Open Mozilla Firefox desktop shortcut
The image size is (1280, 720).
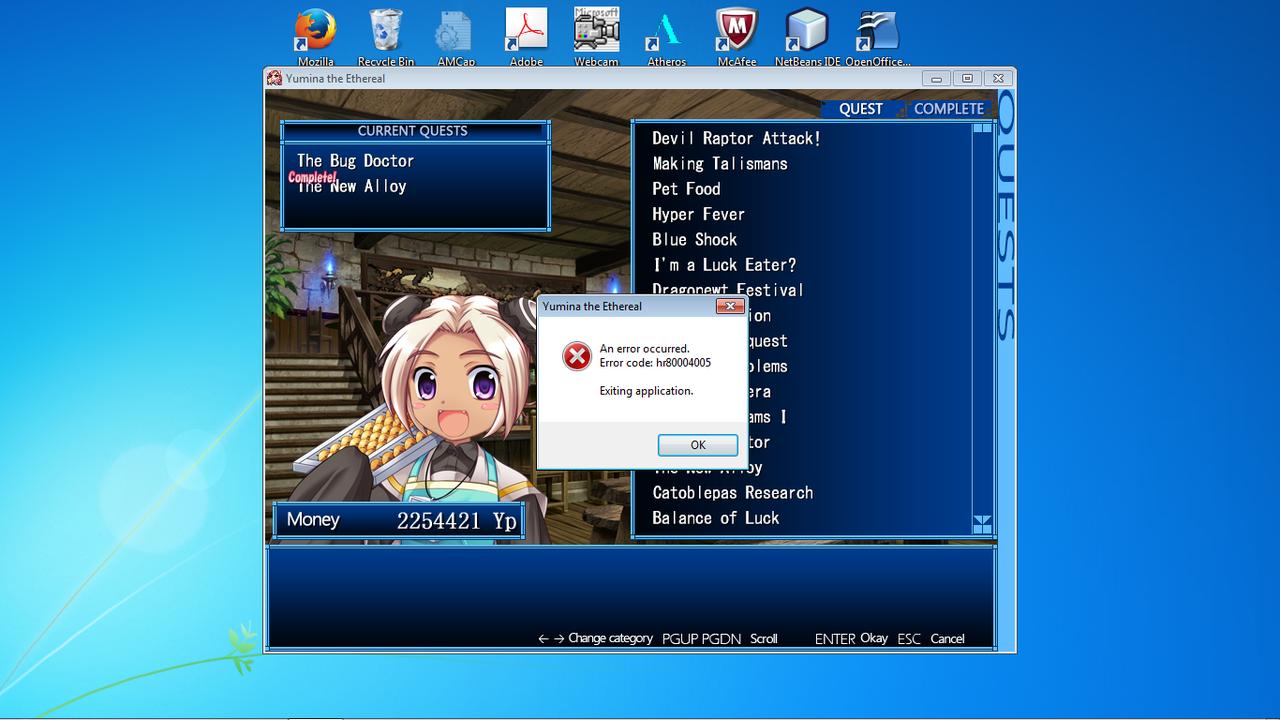click(315, 31)
